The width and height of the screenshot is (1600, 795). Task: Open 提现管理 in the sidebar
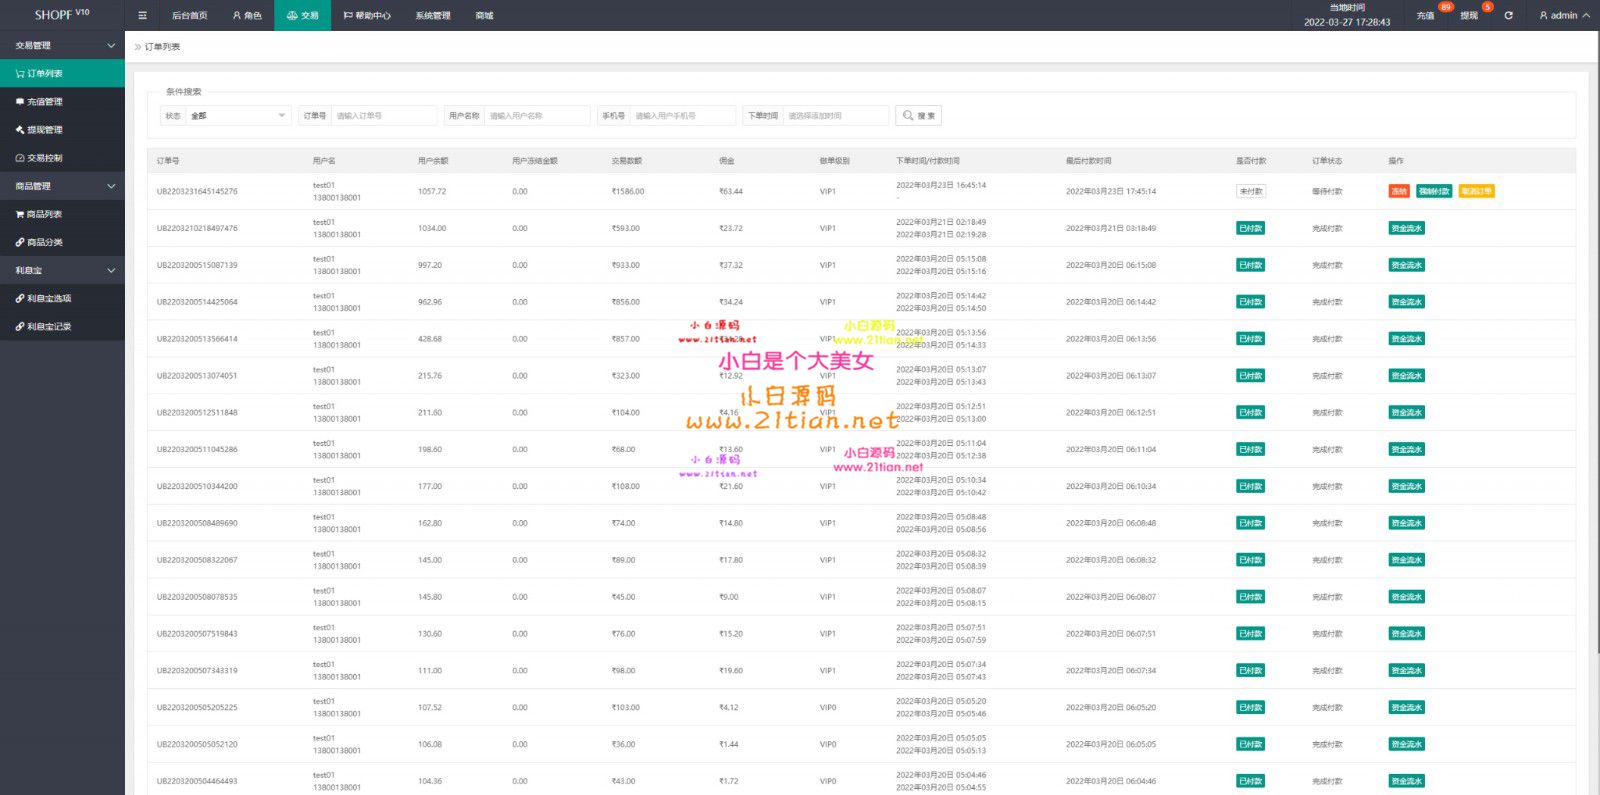62,129
